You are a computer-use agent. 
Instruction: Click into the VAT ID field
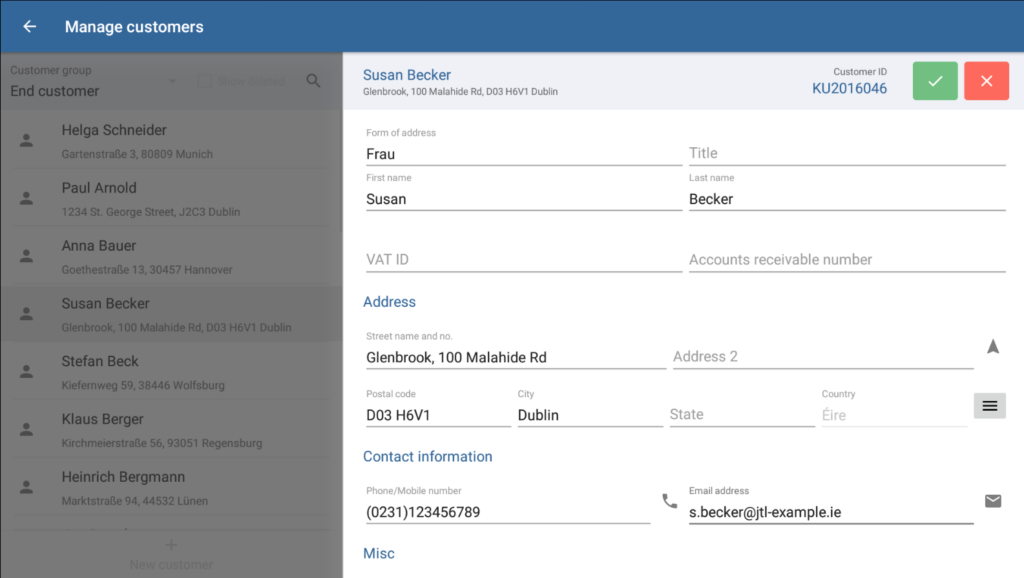tap(523, 260)
